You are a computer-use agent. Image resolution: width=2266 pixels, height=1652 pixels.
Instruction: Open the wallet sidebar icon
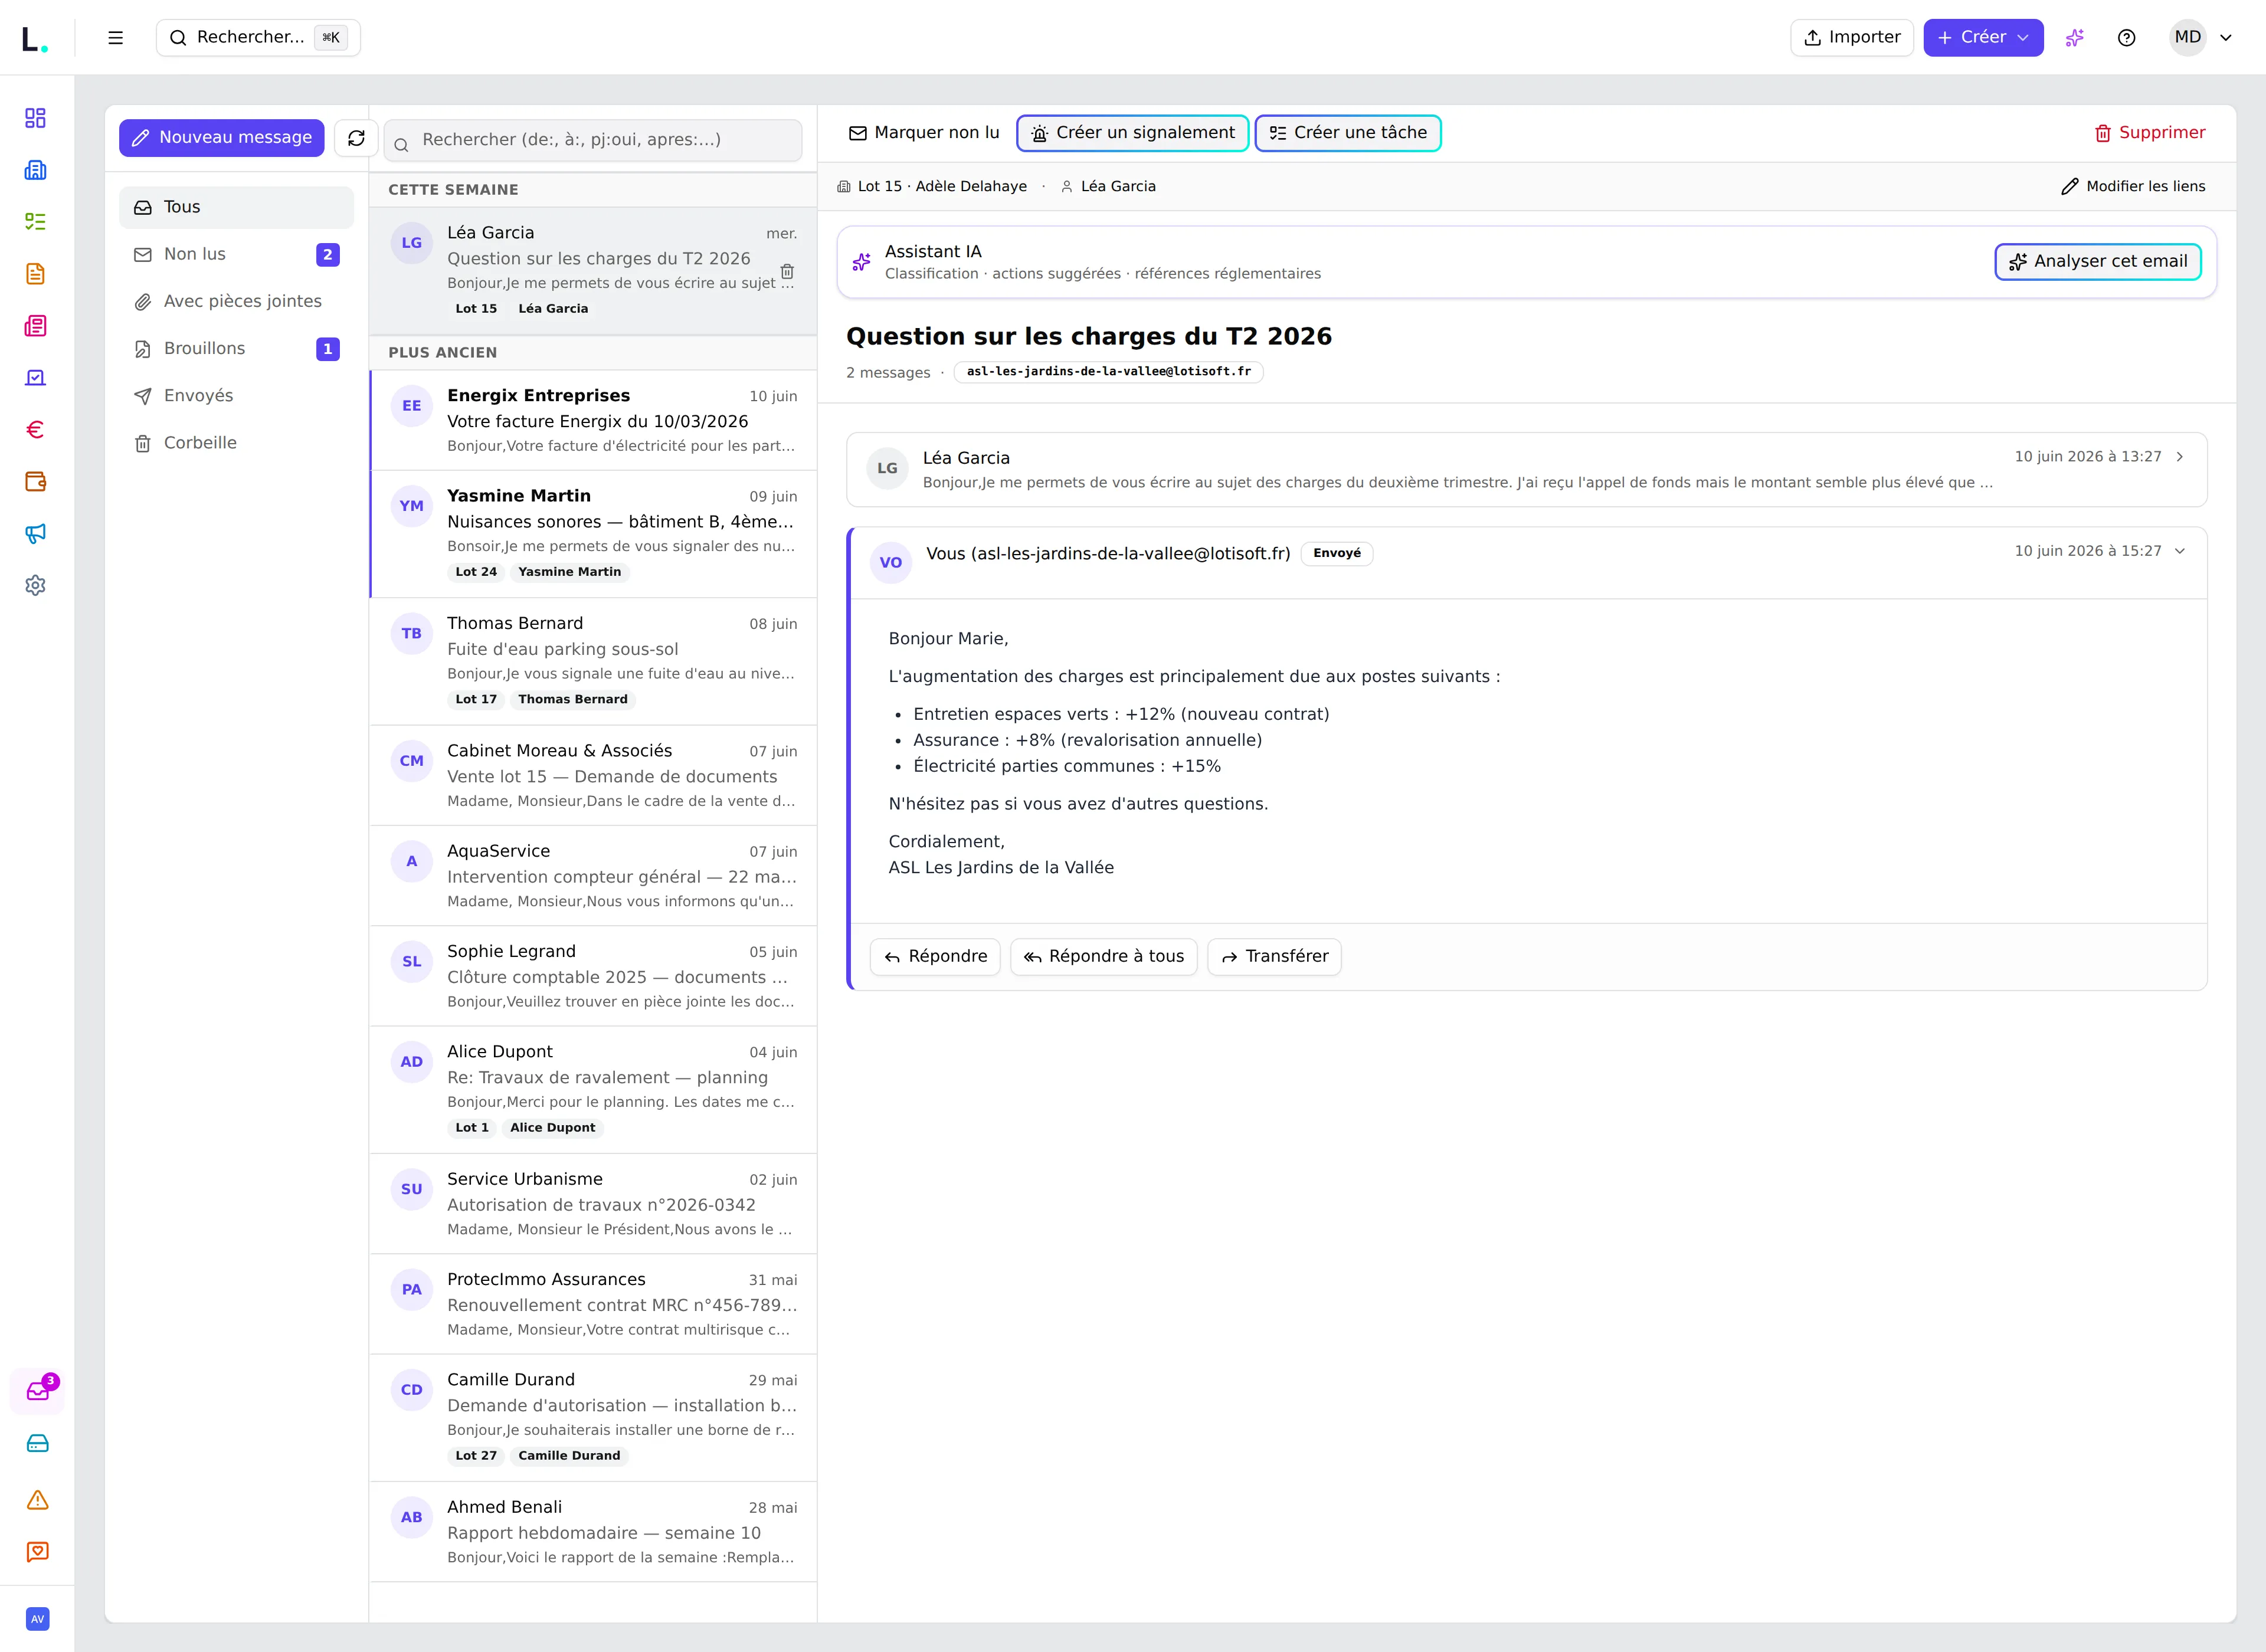coord(36,482)
